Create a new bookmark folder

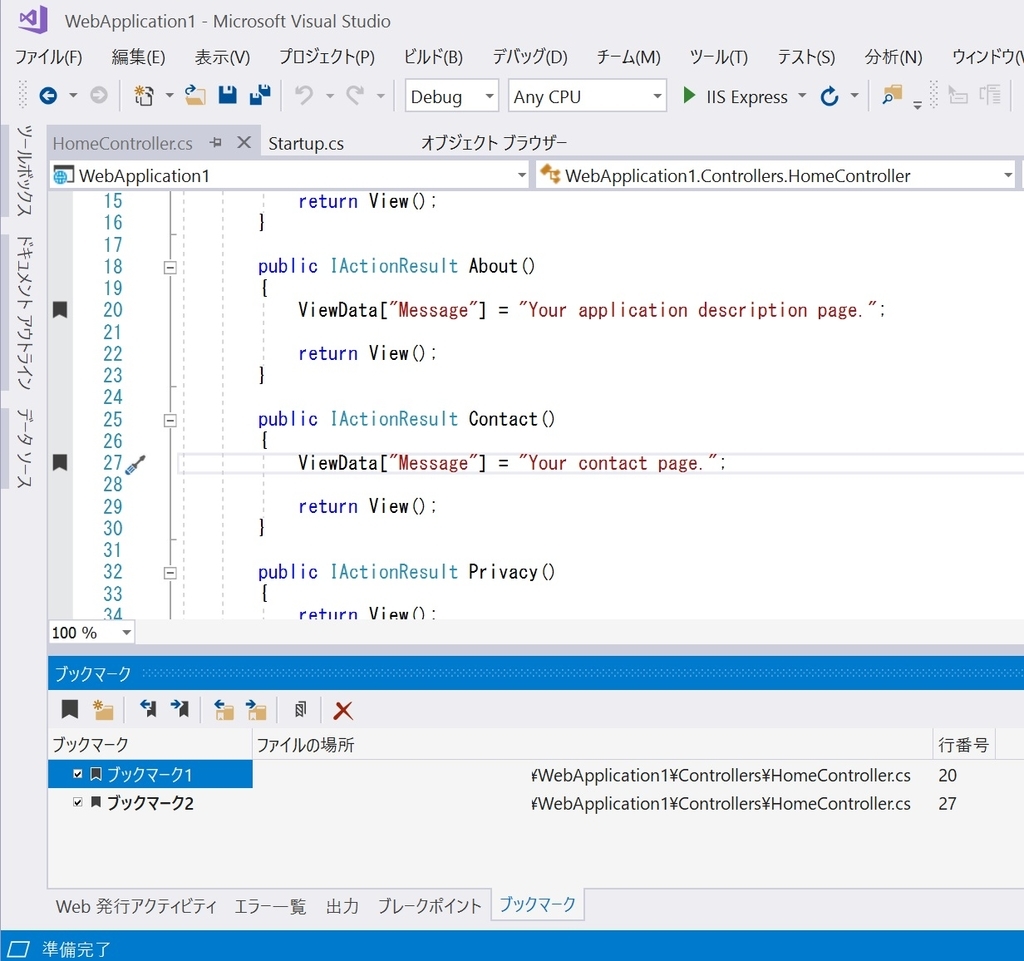104,709
